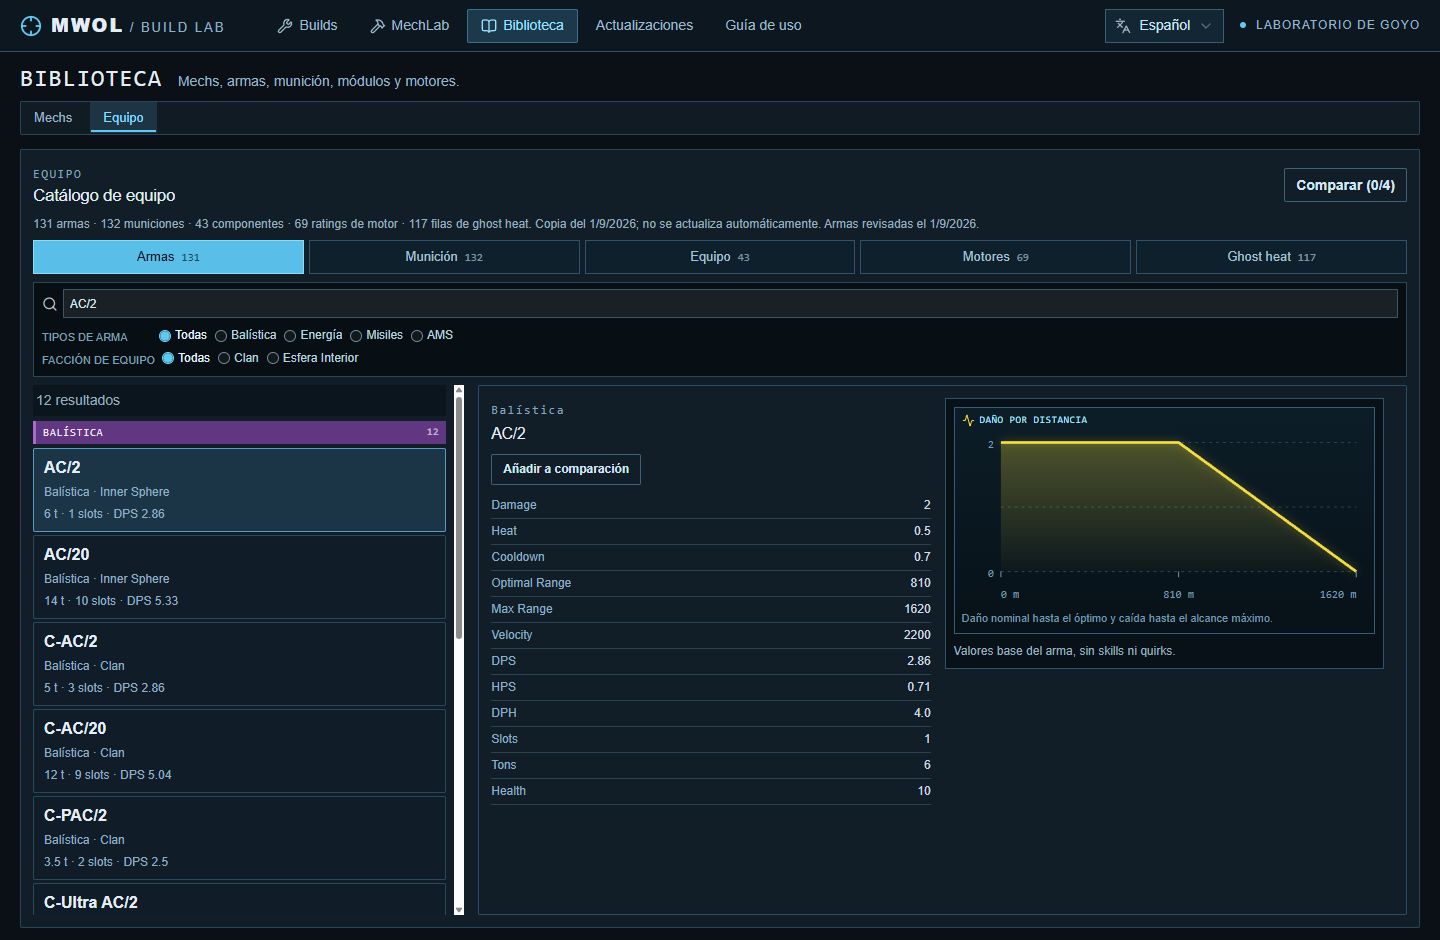
Task: Open the Builds page
Action: [307, 26]
